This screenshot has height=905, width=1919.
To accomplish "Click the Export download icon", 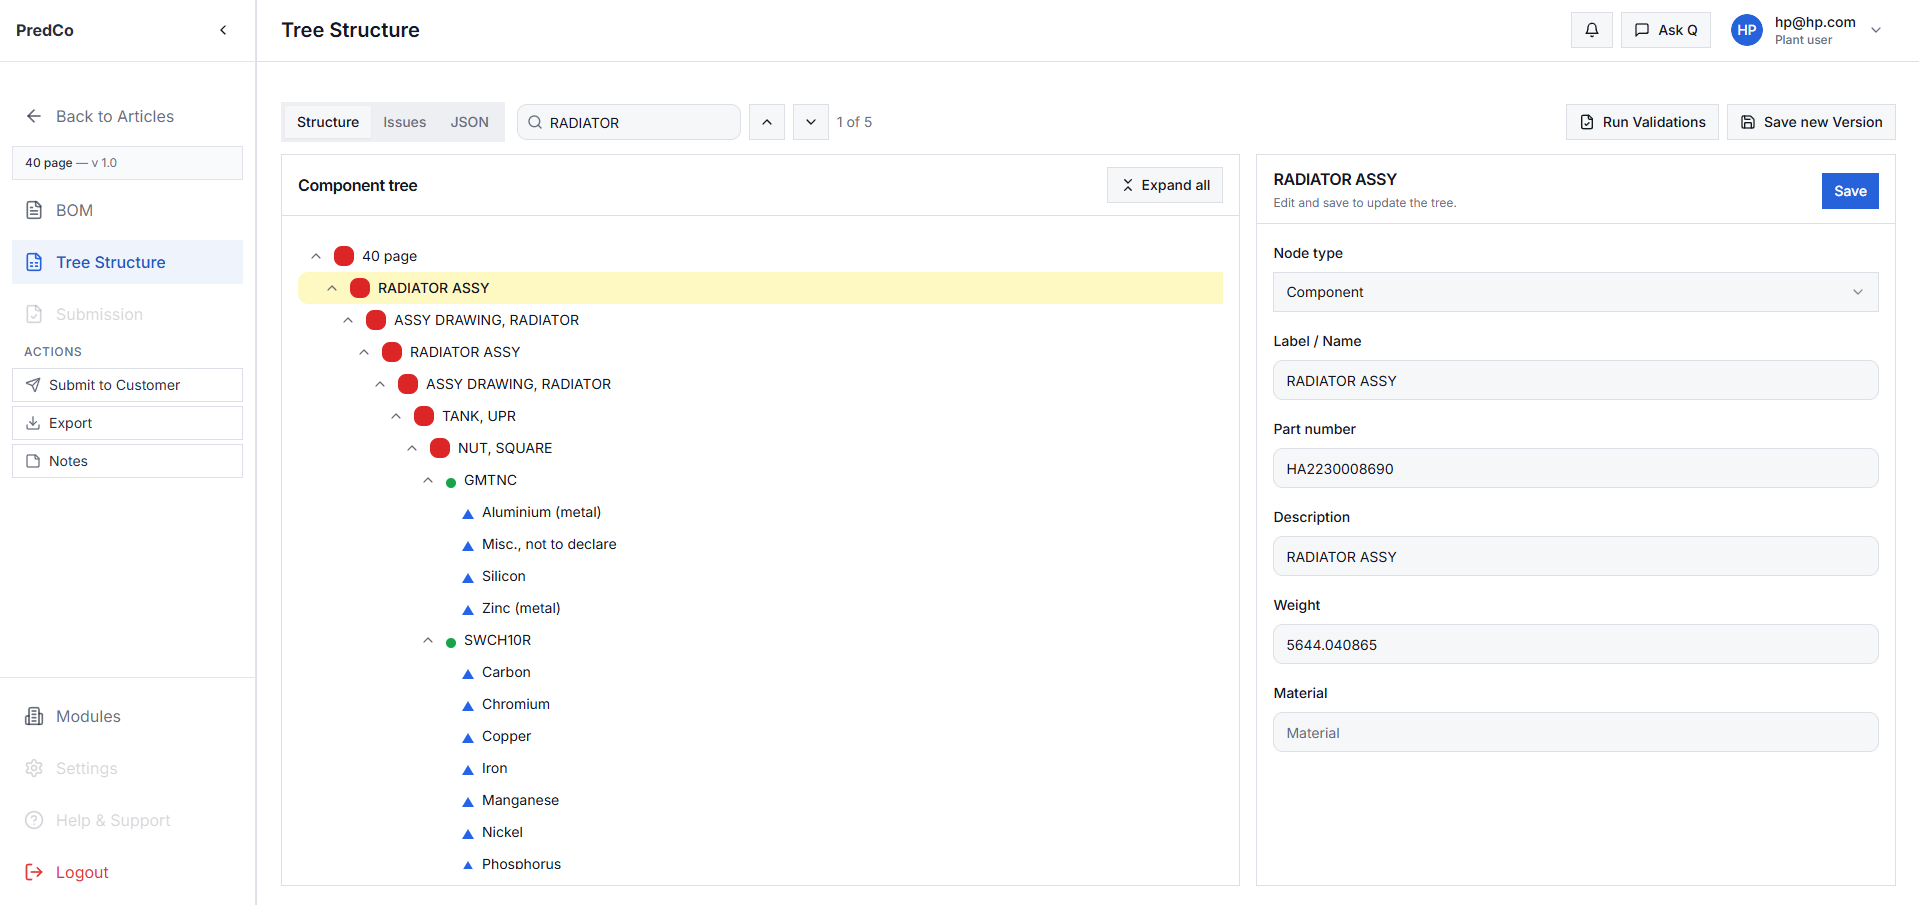I will 33,423.
